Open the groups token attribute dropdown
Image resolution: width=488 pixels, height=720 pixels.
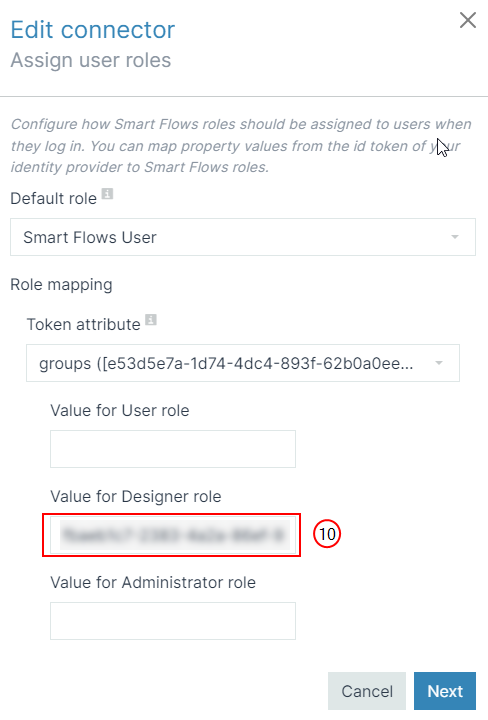(x=243, y=363)
